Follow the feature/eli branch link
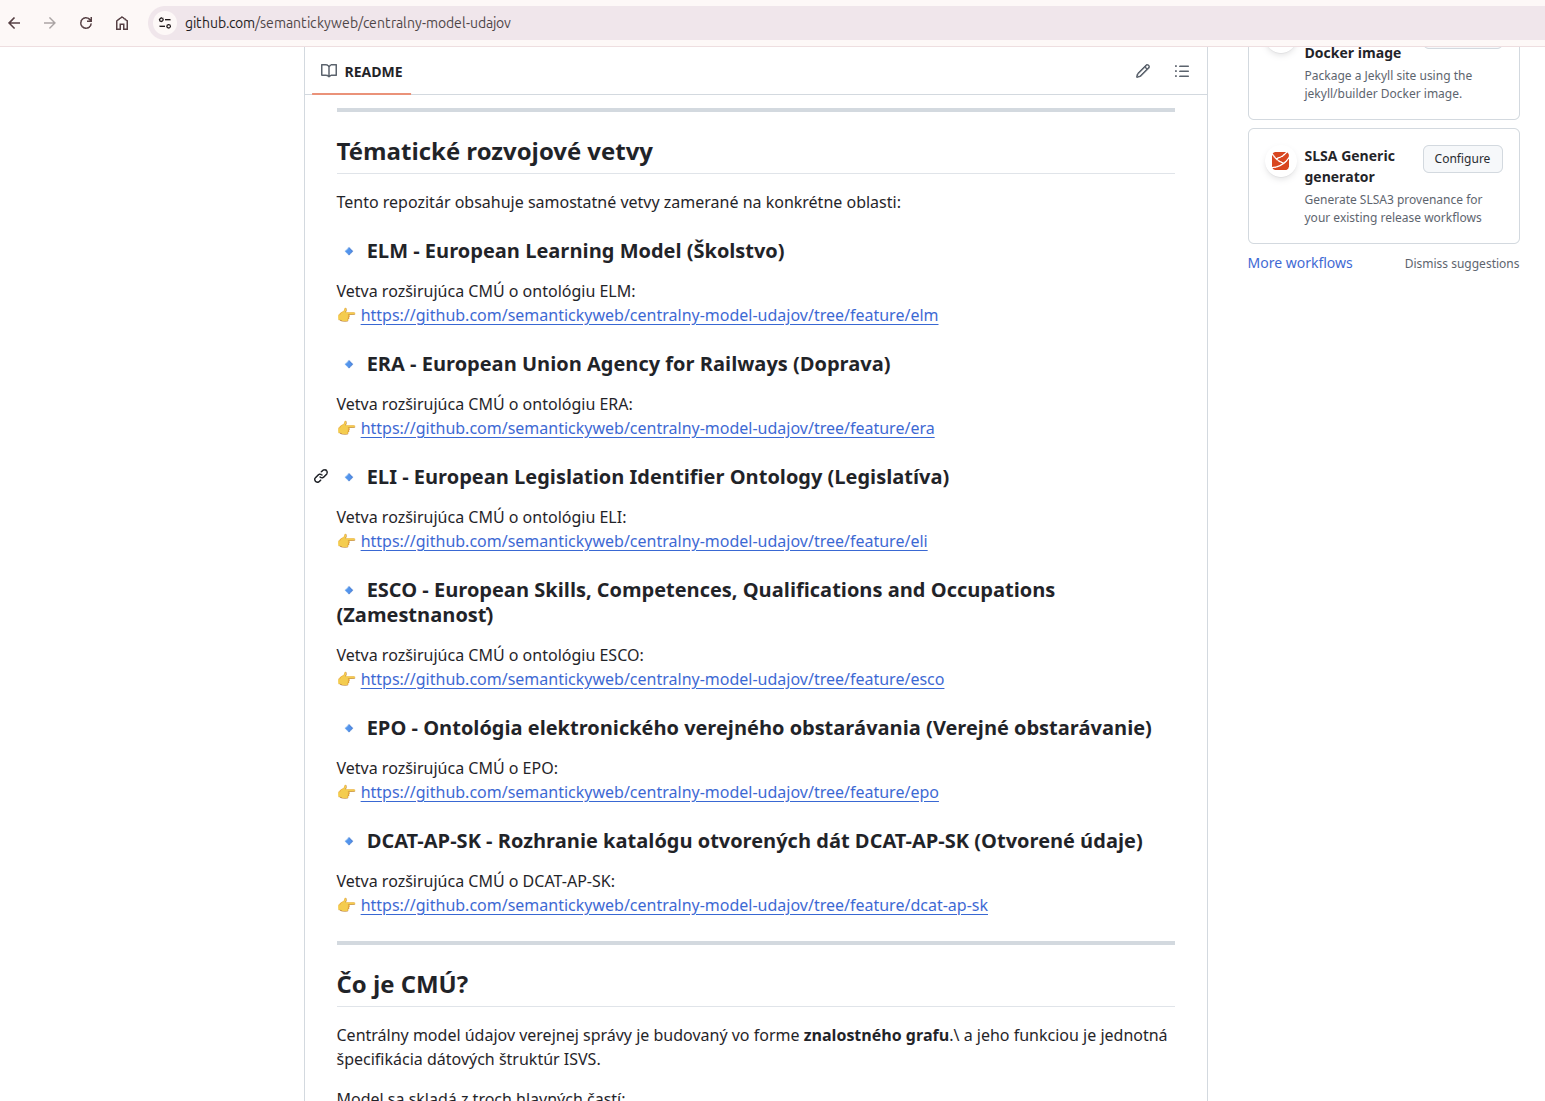 click(x=644, y=542)
